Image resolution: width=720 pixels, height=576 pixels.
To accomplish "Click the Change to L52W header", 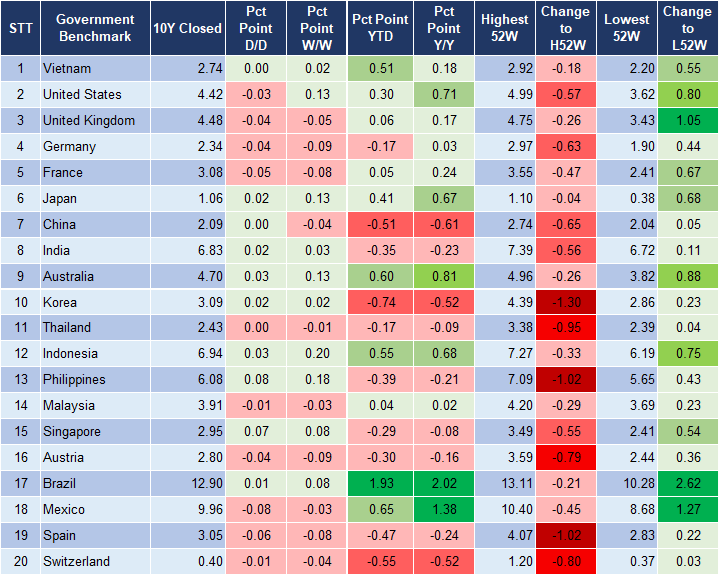I will (688, 28).
